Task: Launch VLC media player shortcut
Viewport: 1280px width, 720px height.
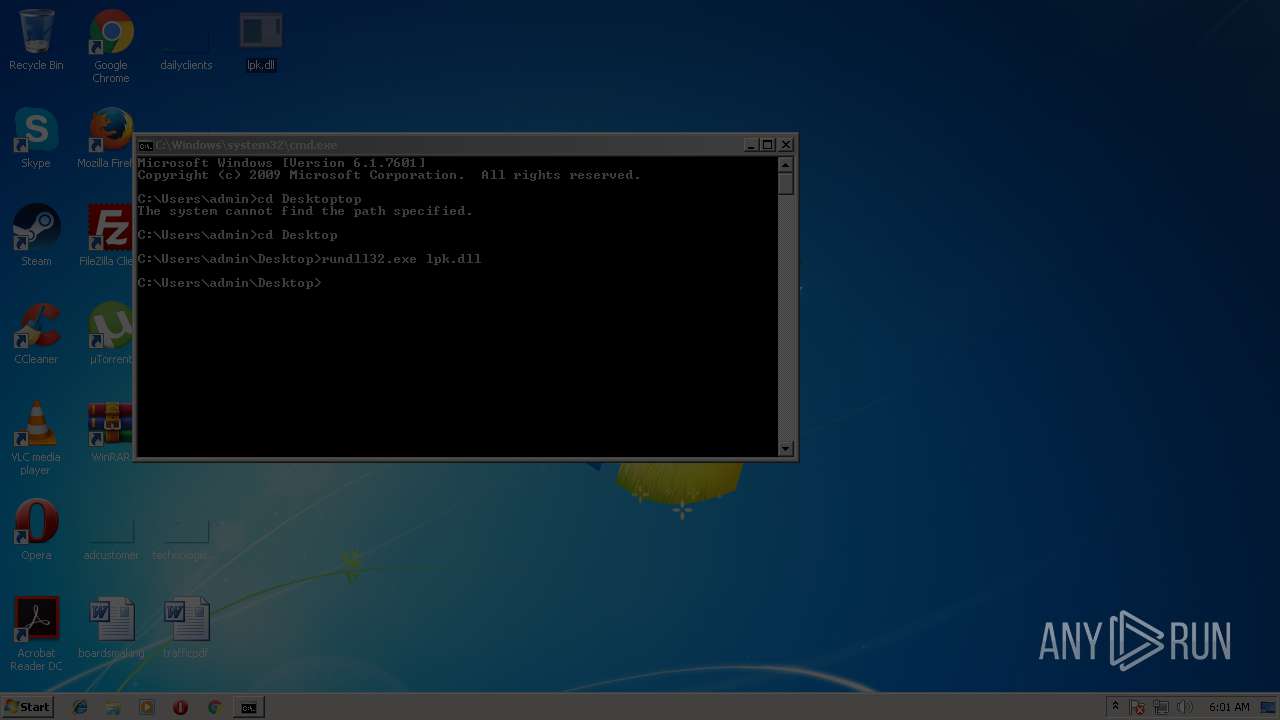Action: click(x=36, y=438)
